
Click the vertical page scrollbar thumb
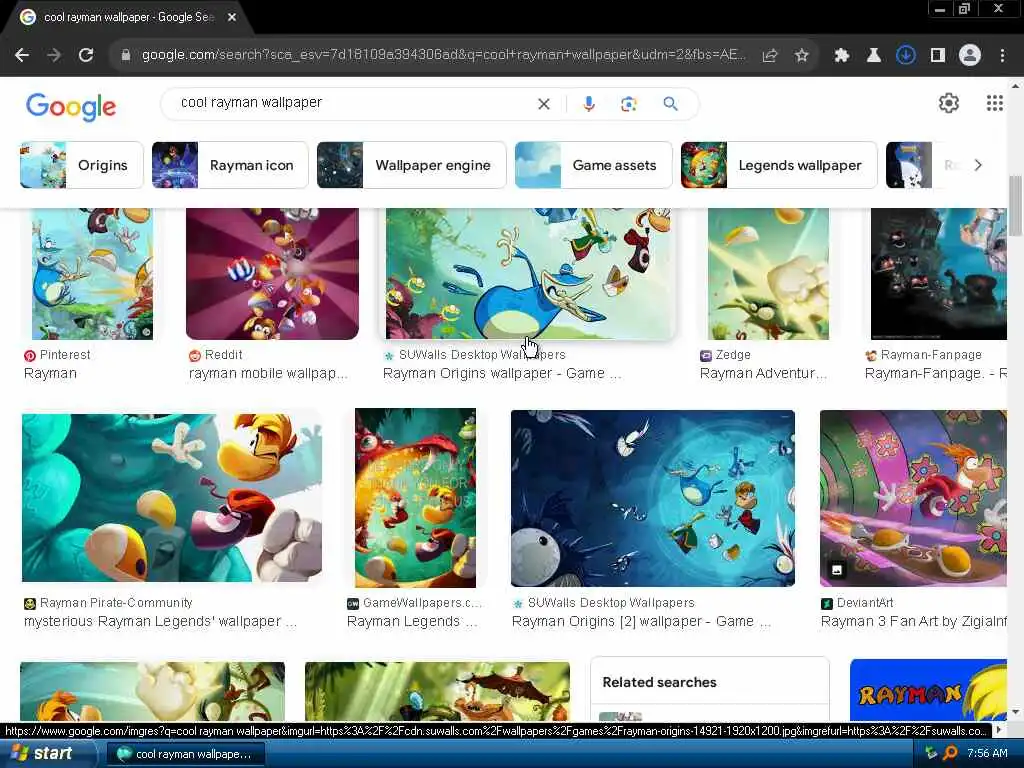1015,206
